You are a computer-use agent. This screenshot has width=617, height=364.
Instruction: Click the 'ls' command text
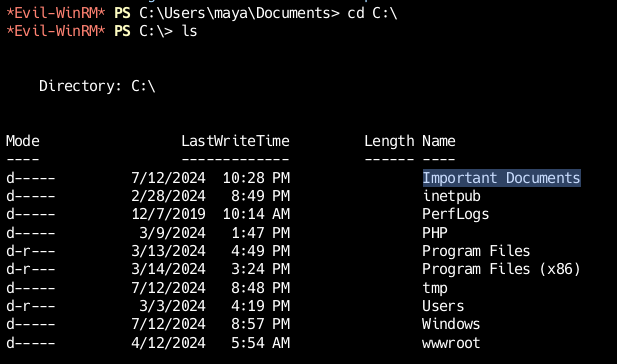(x=189, y=31)
